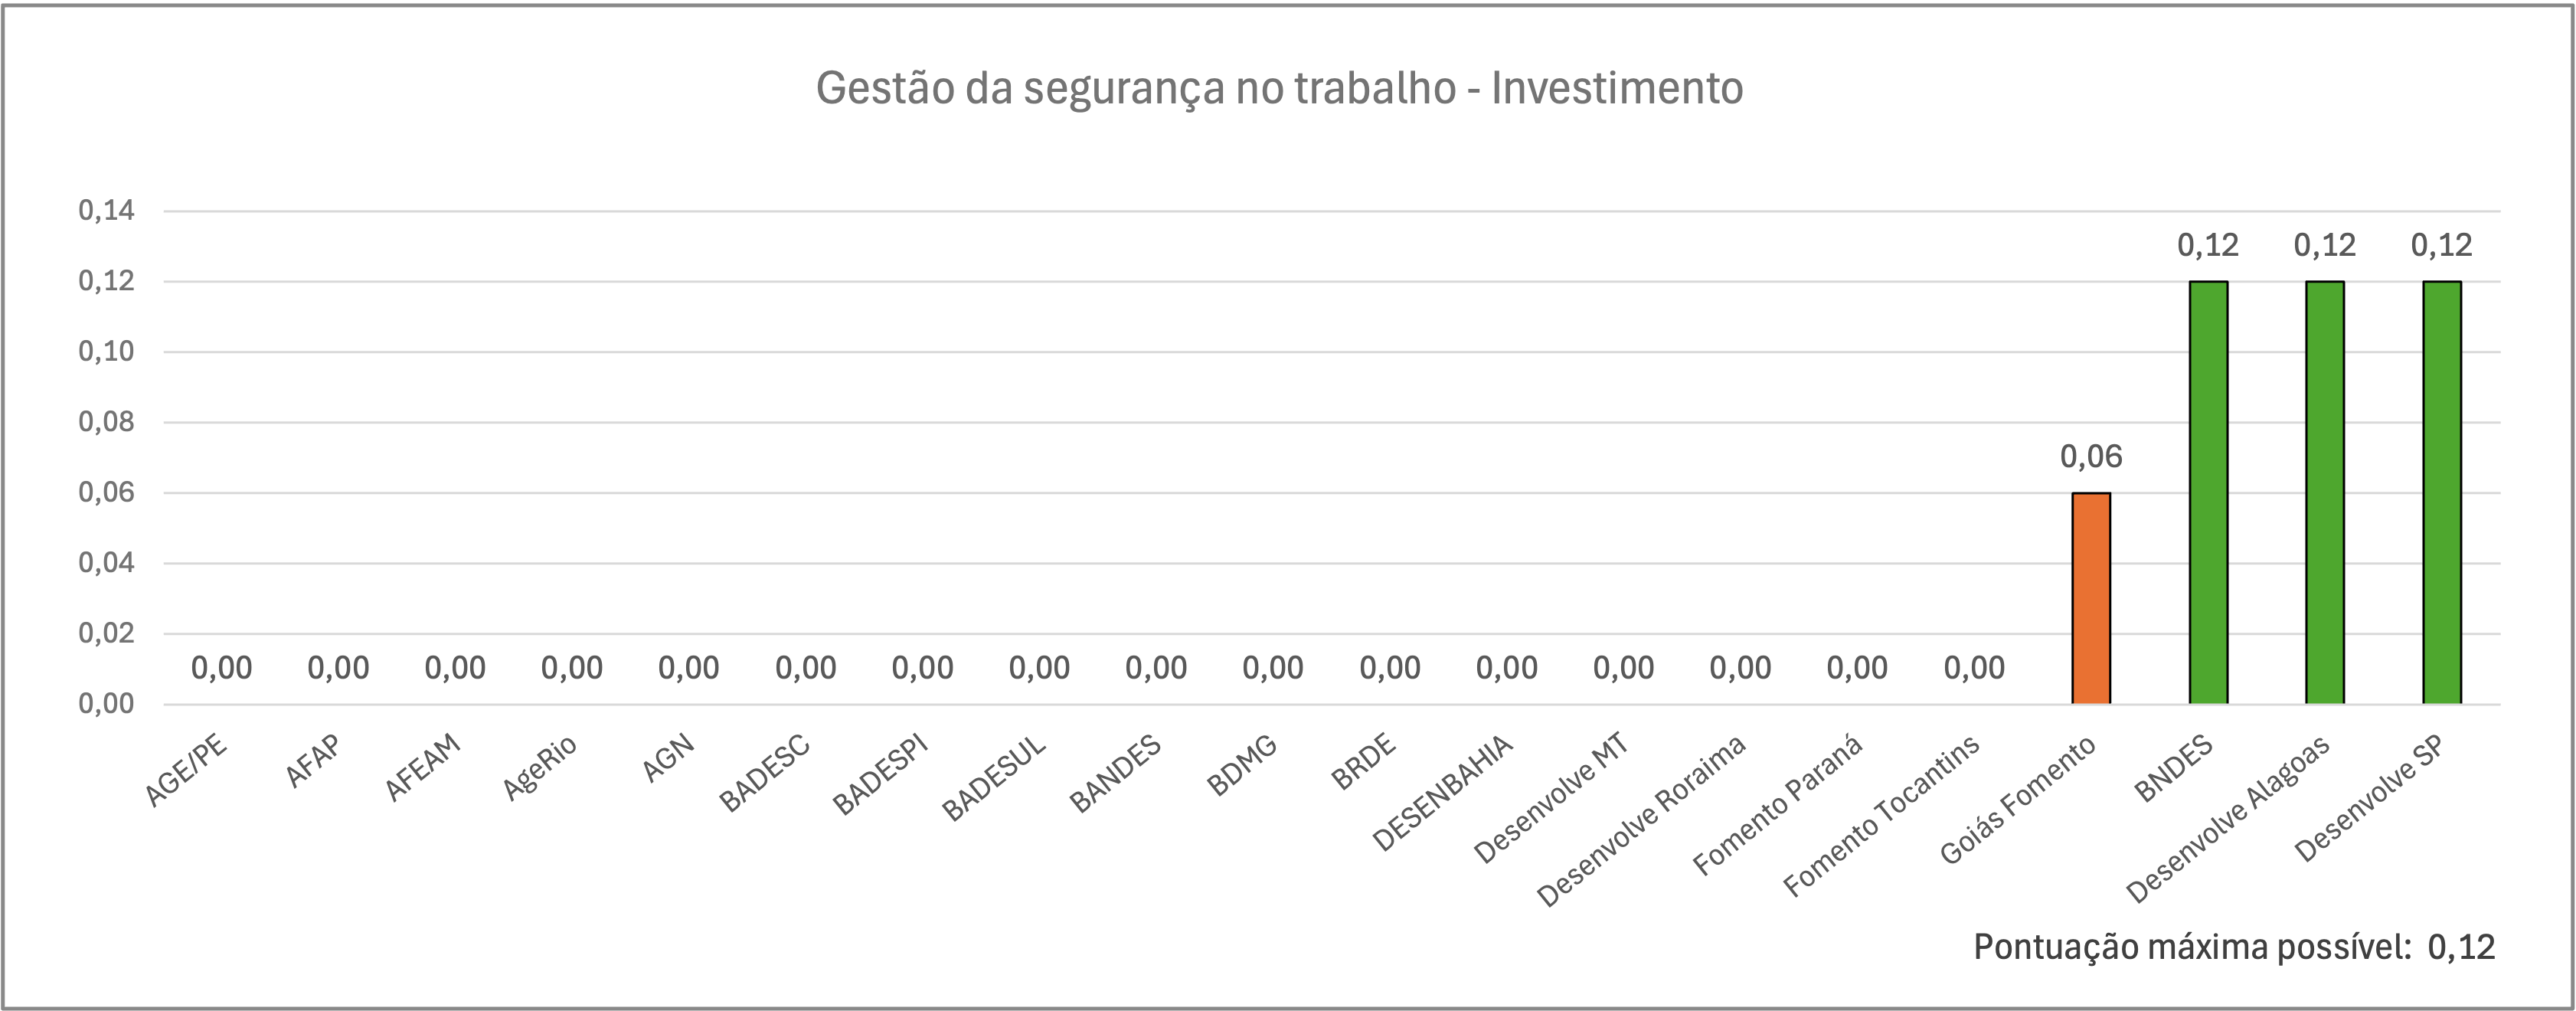The height and width of the screenshot is (1011, 2576).
Task: Click the 0,00 data label above AgeRio
Action: 572,668
